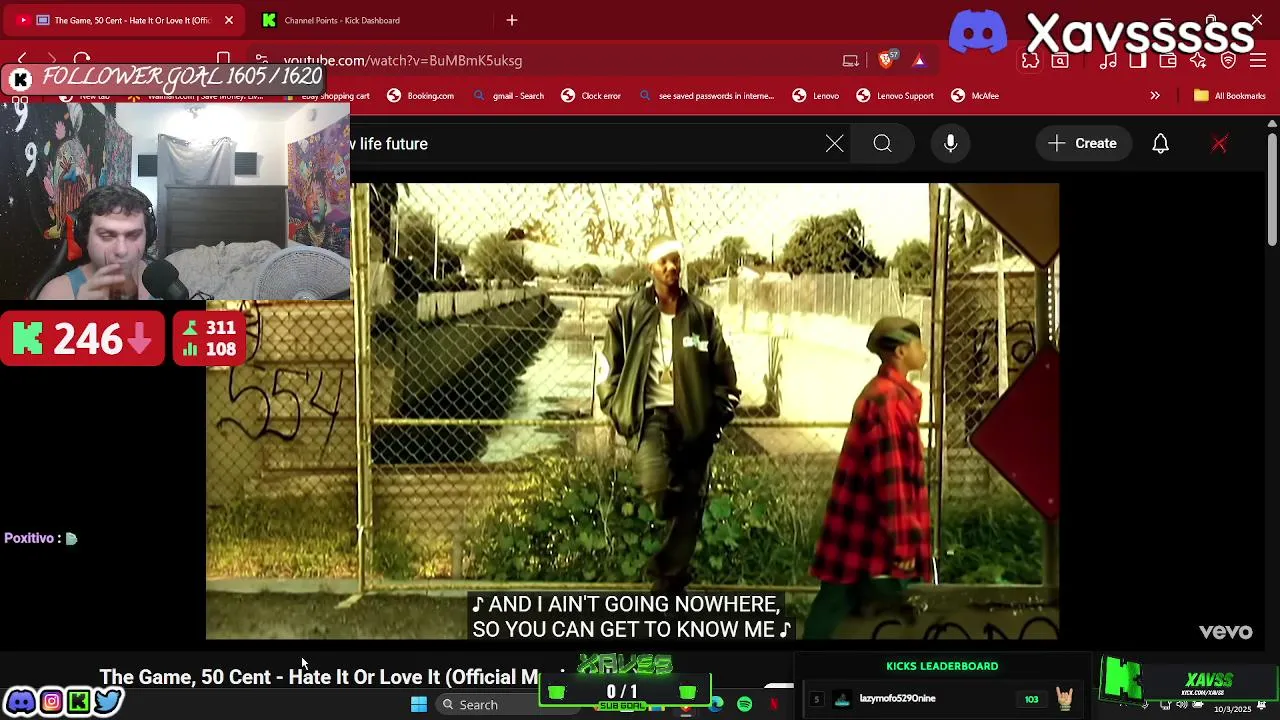
Task: Open the tab search icon in toolbar
Action: pos(1060,61)
